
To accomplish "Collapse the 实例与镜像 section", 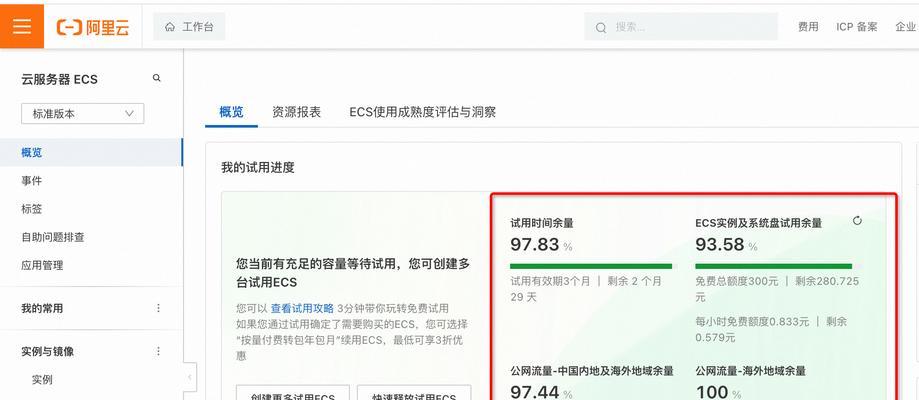I will click(x=47, y=352).
